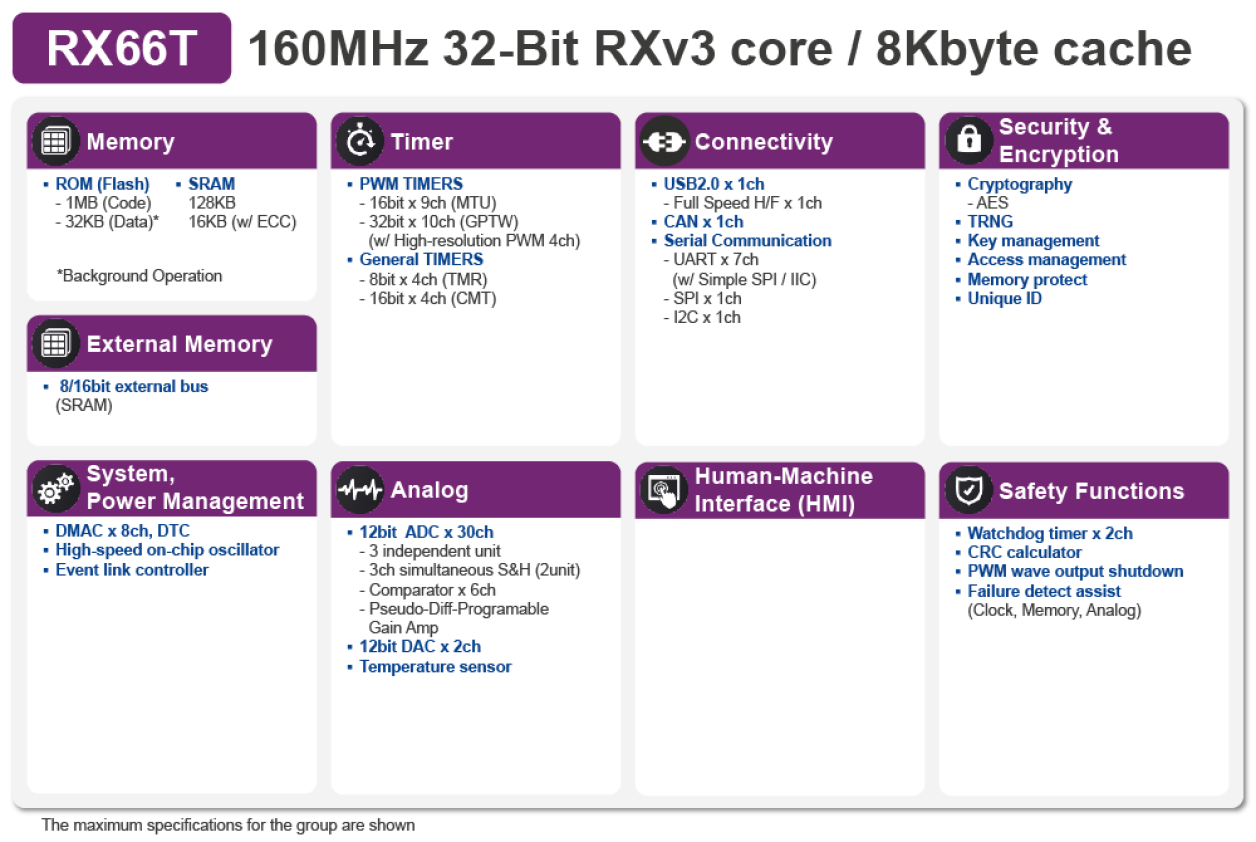
Task: Select the Analog waveform icon
Action: (360, 489)
